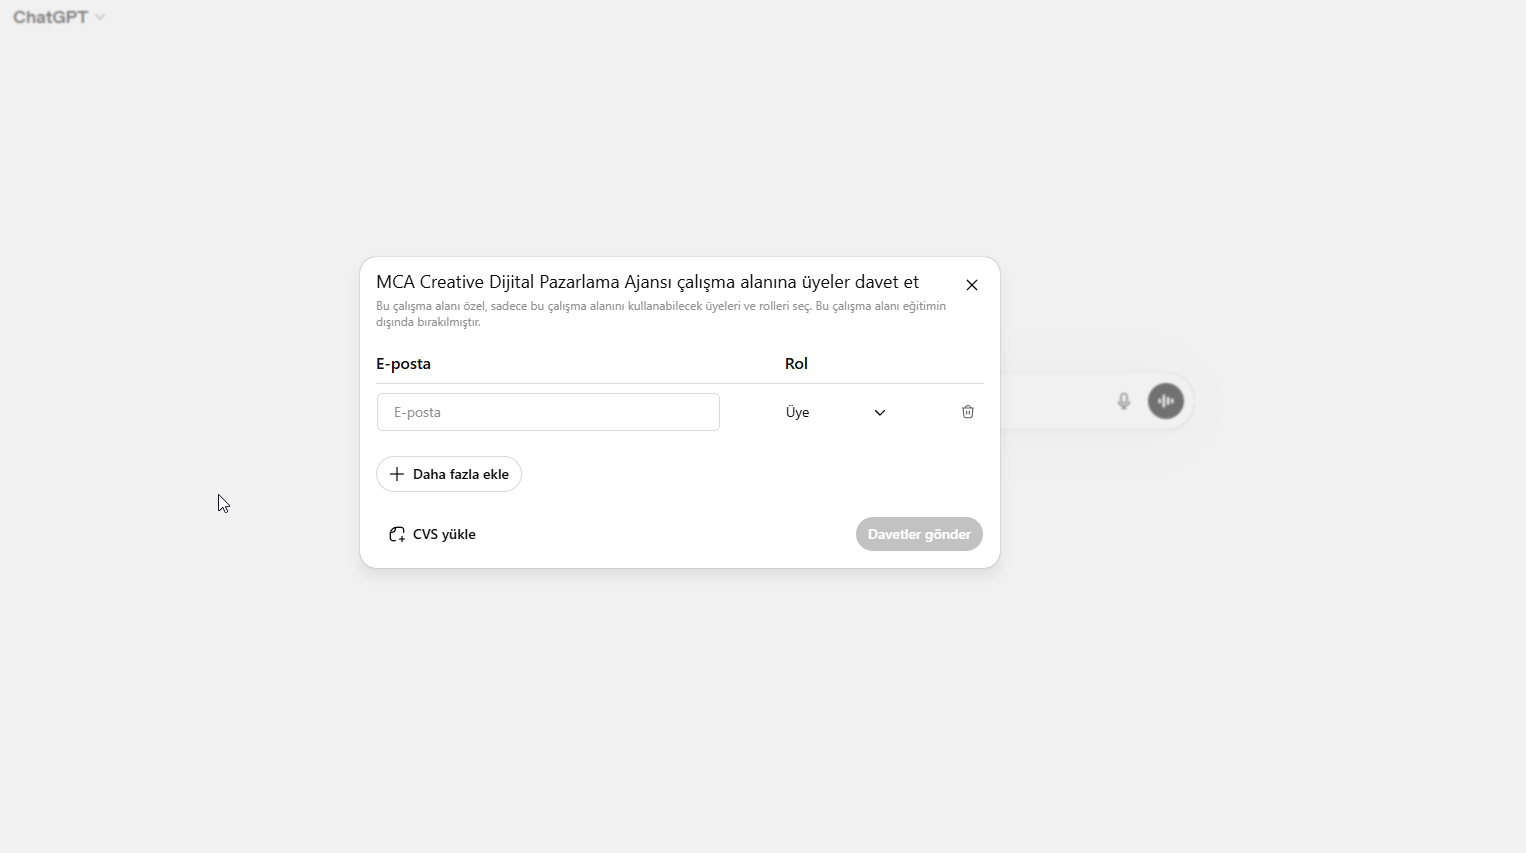Click the plus icon before Daha fazla ekle

(x=397, y=474)
